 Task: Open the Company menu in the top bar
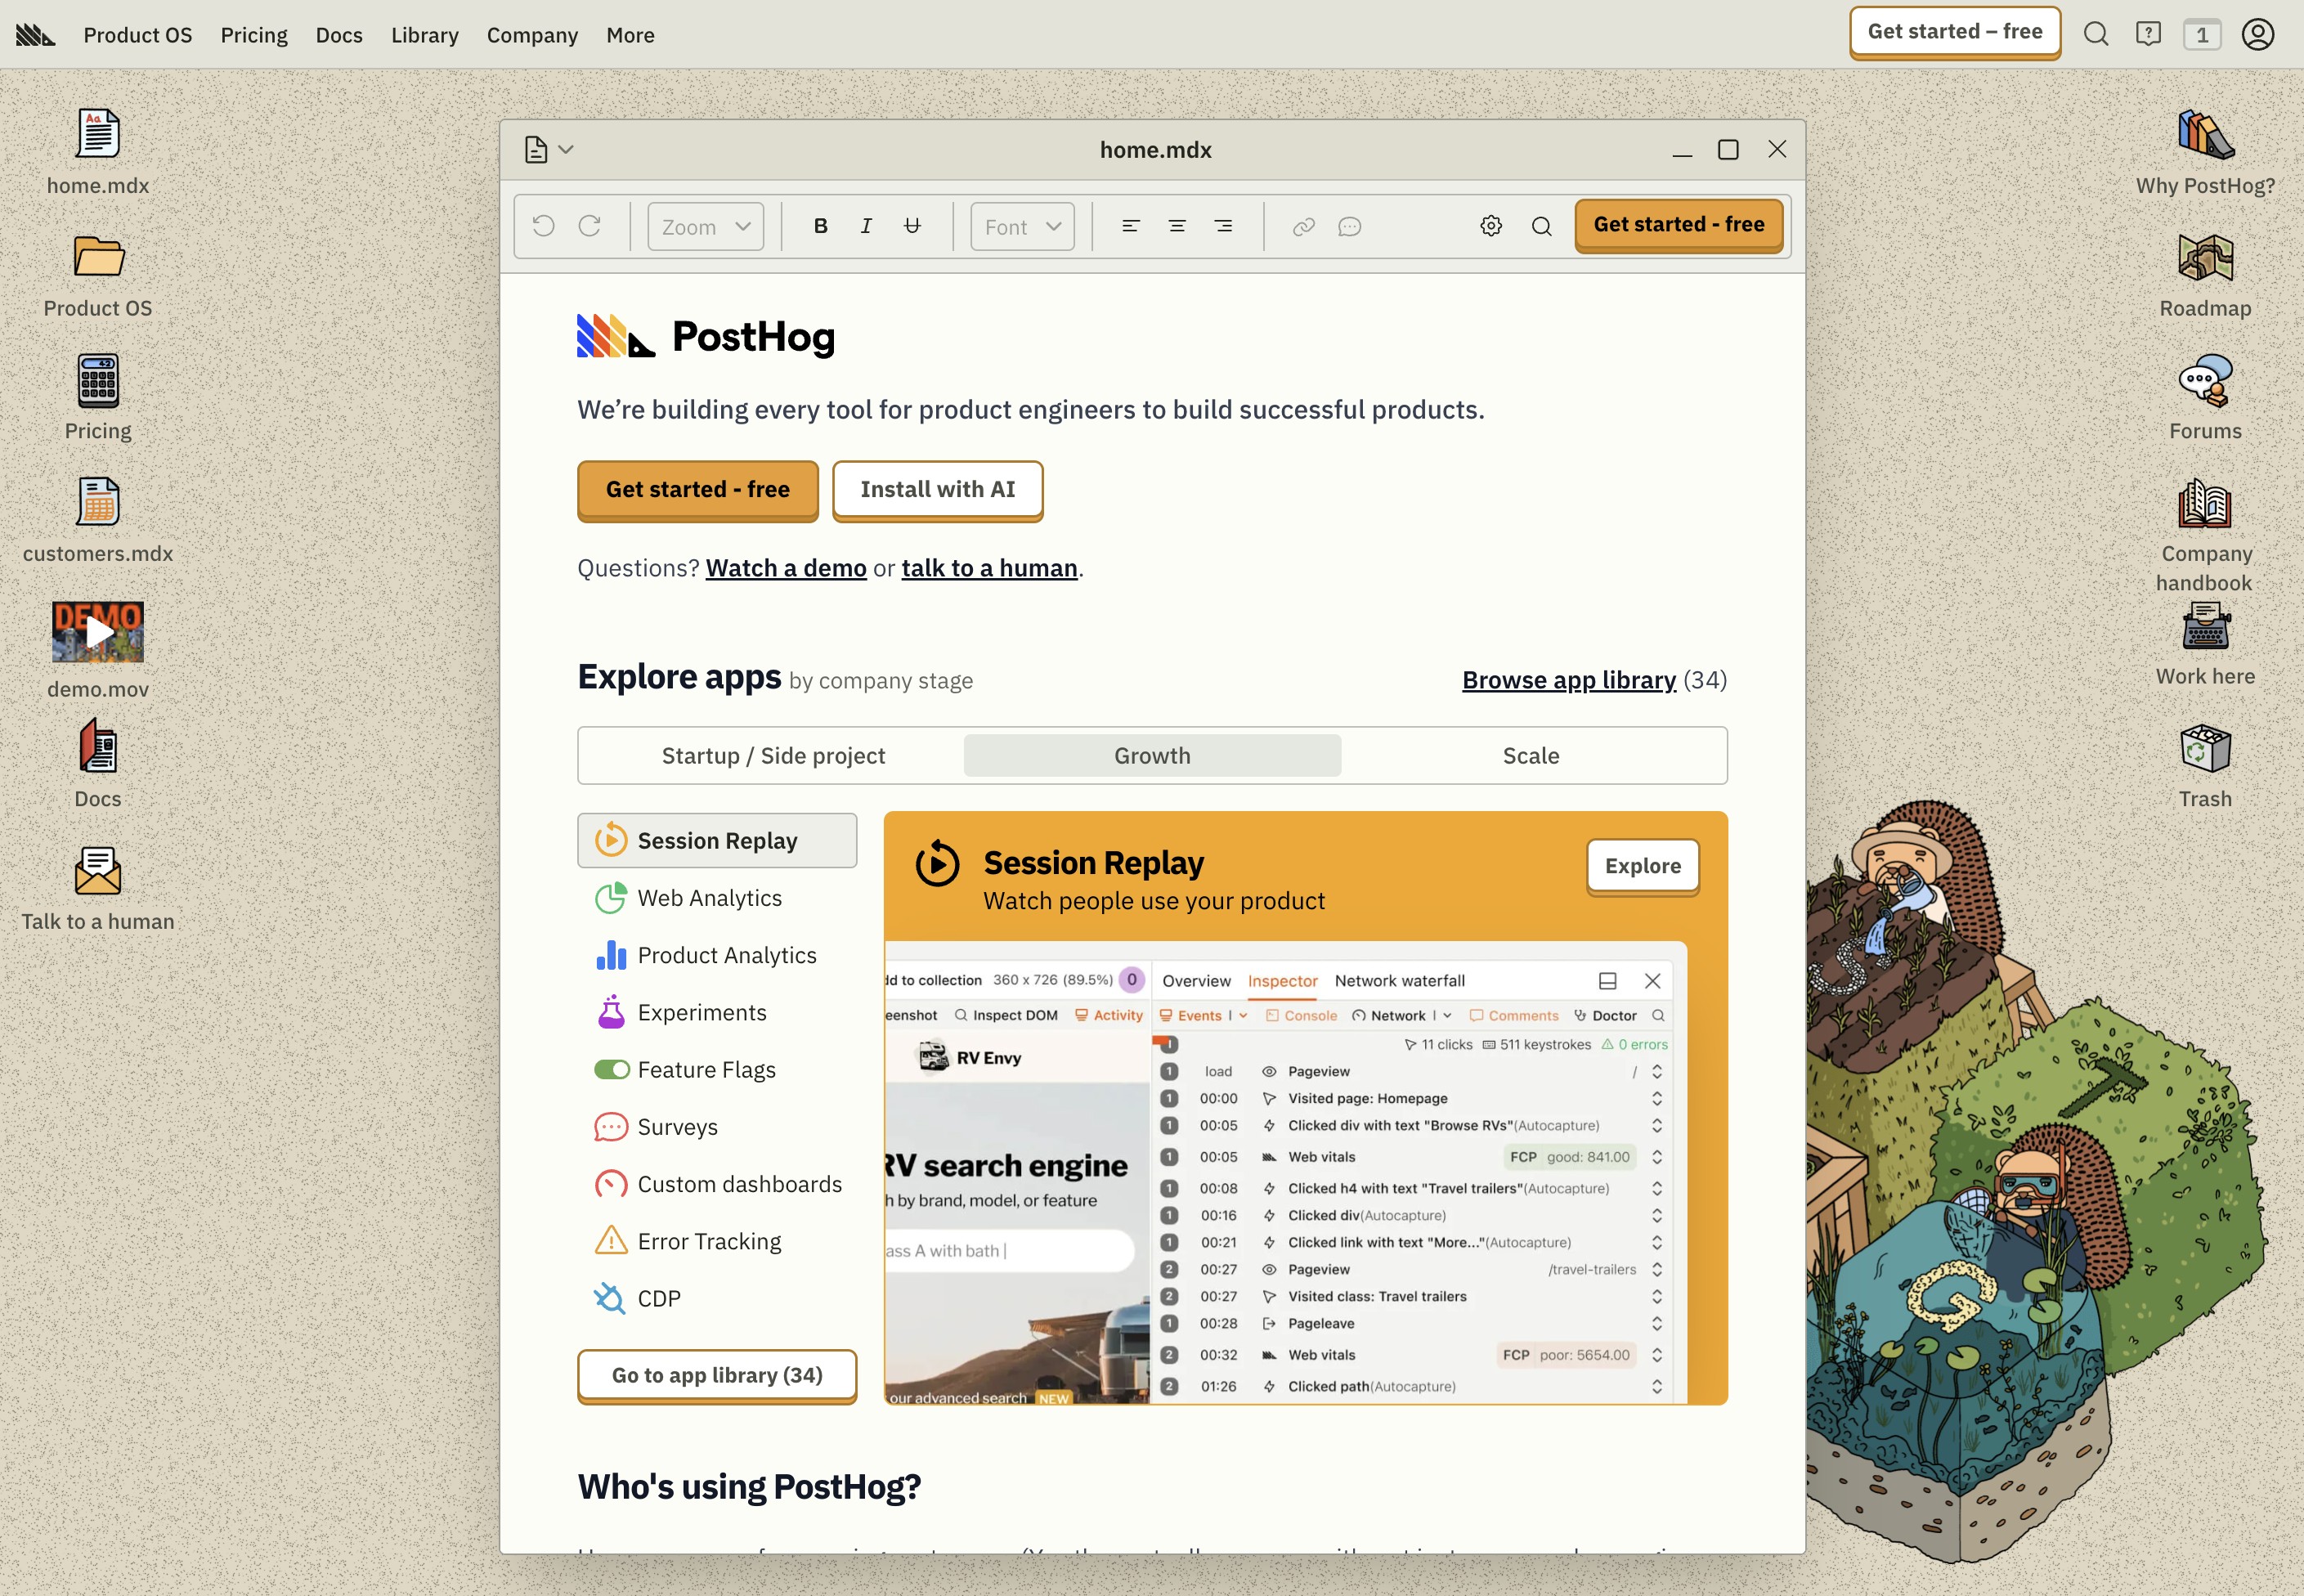pos(532,34)
